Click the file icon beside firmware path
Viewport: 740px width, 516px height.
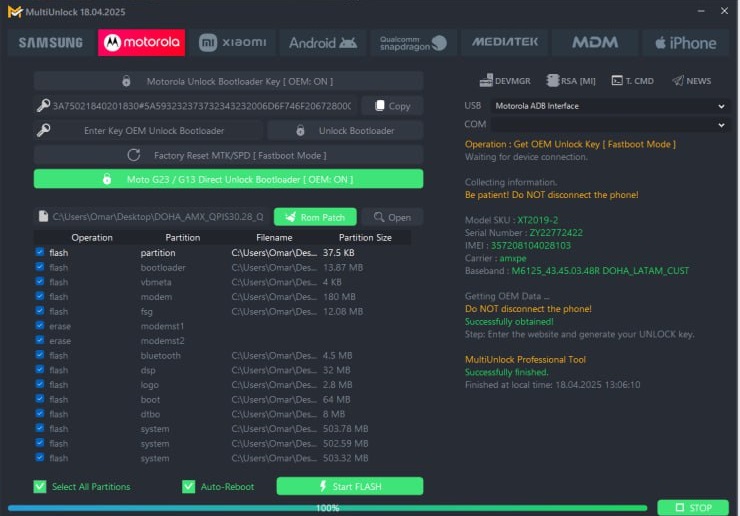click(43, 216)
